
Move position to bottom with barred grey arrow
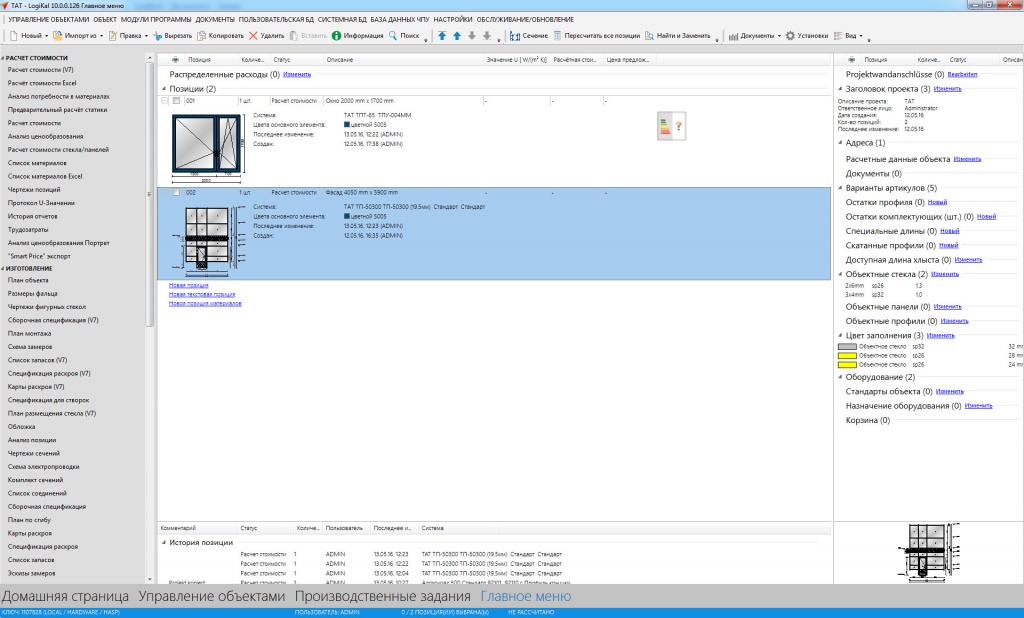[487, 36]
